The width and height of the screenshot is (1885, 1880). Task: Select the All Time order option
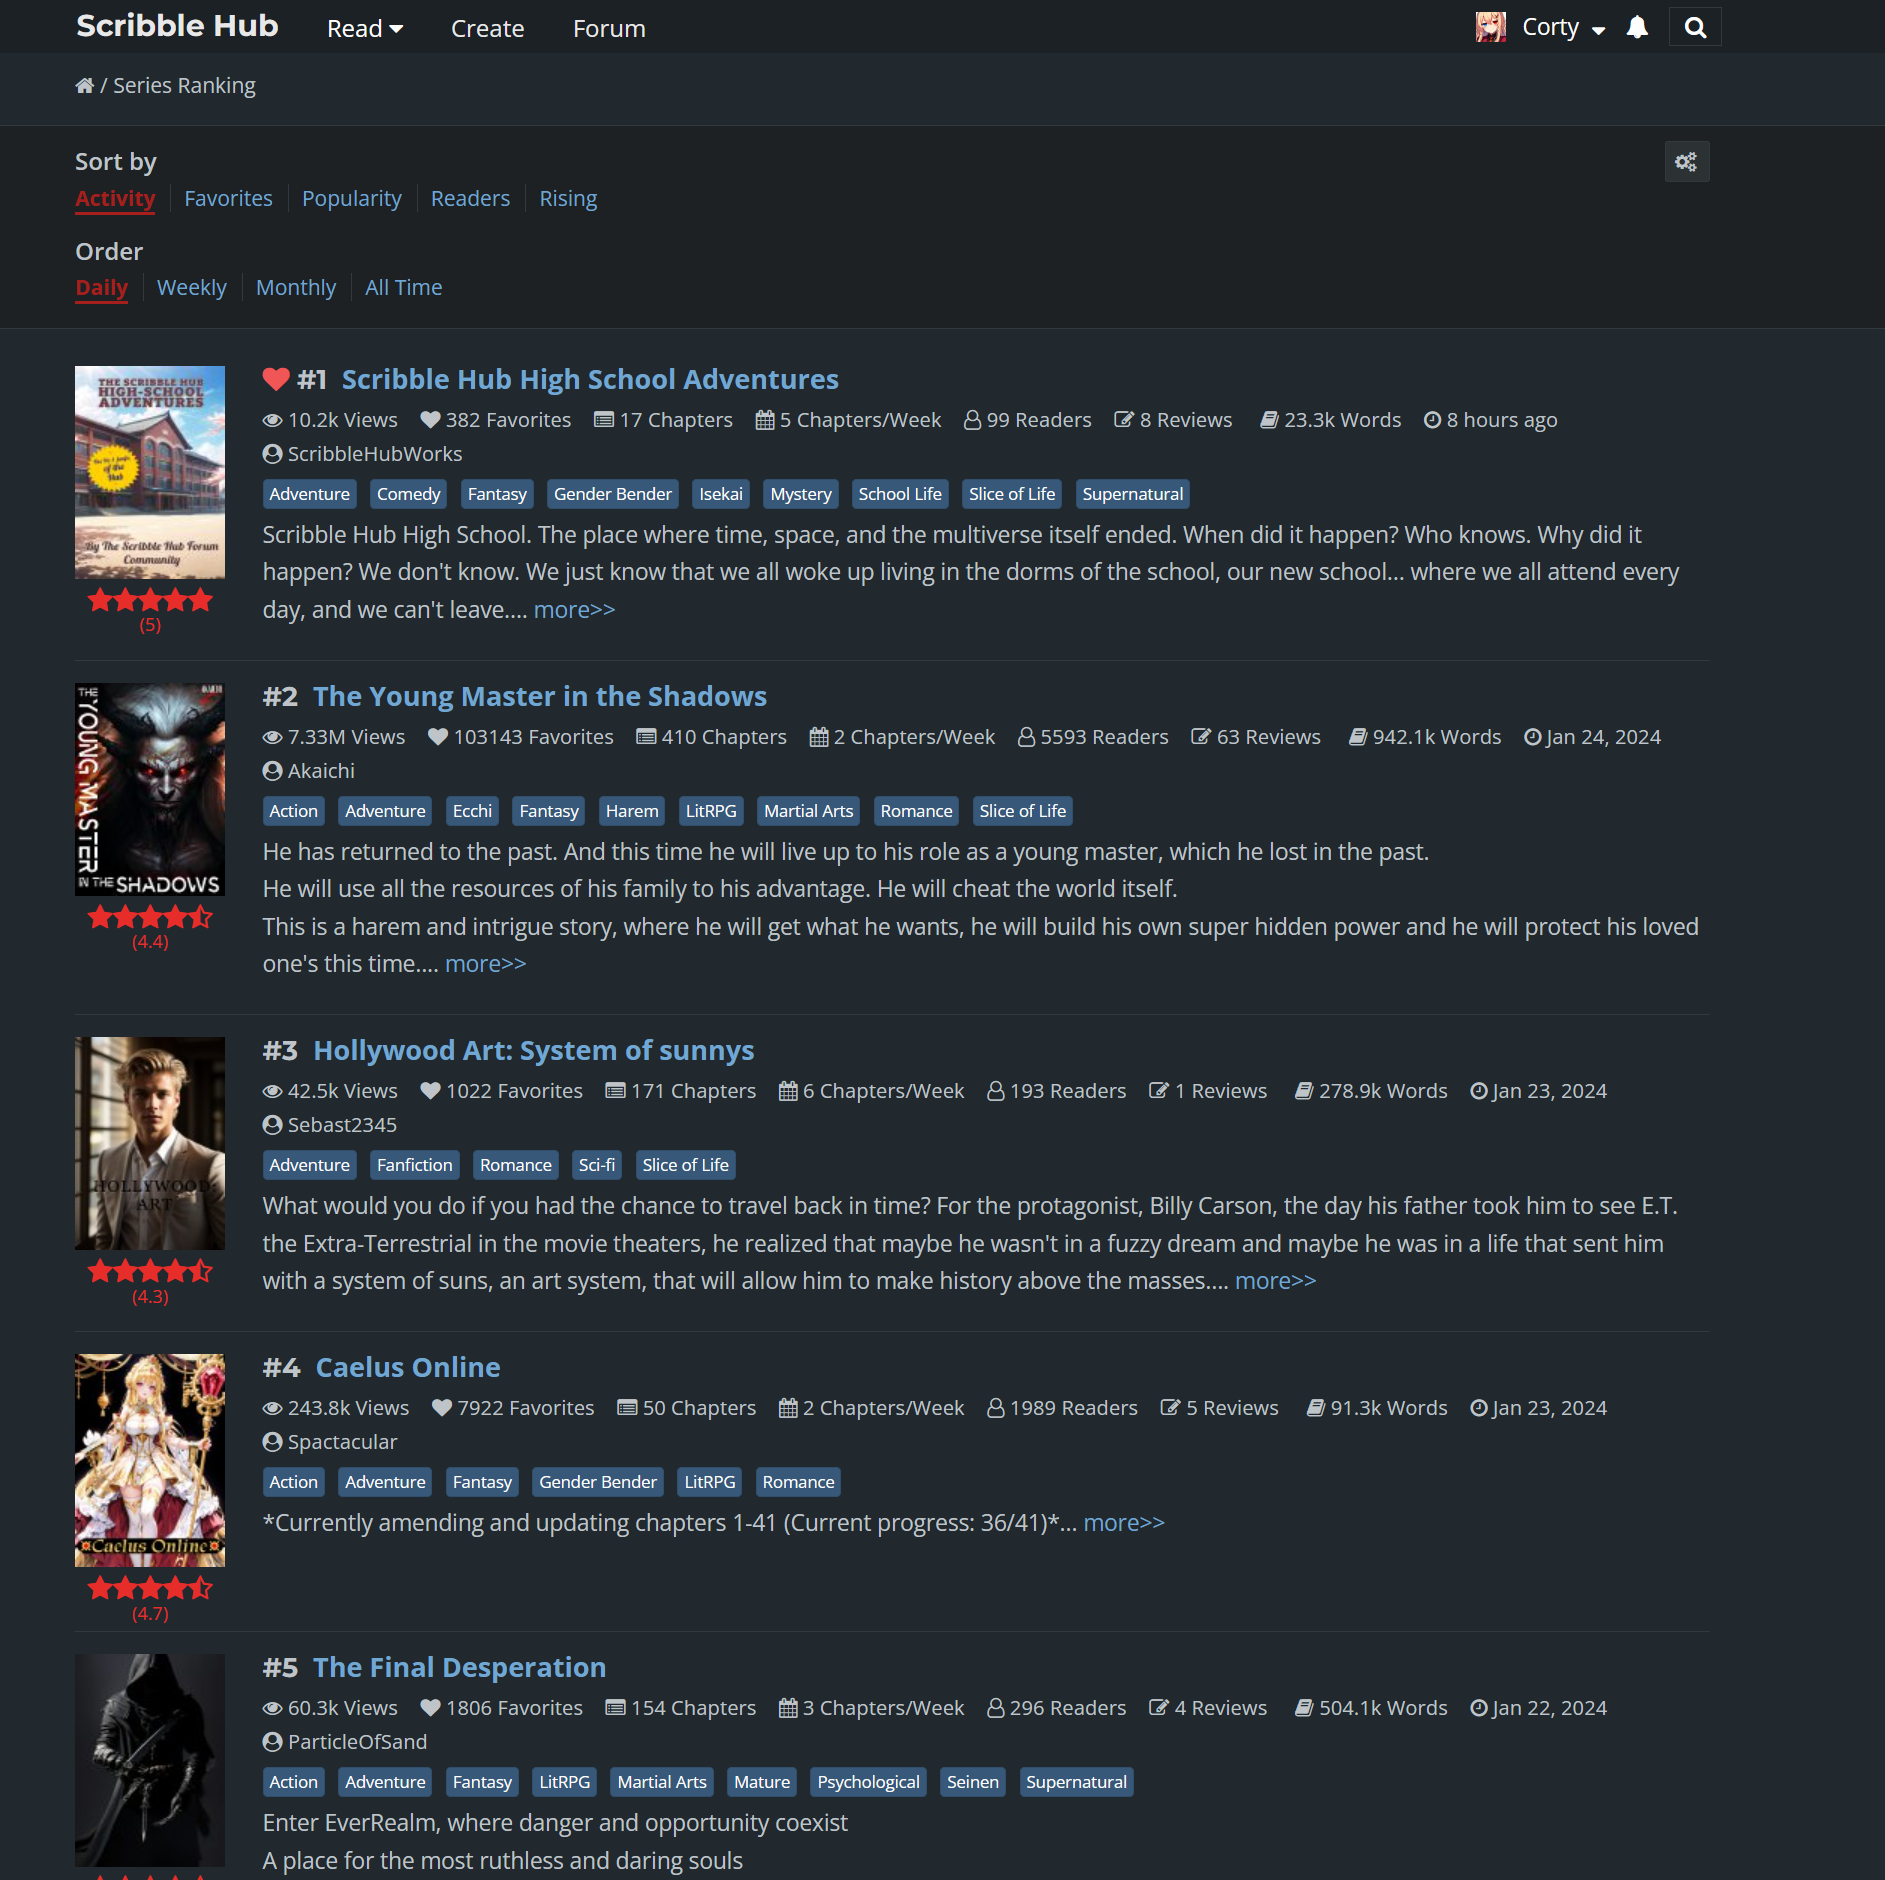click(403, 288)
